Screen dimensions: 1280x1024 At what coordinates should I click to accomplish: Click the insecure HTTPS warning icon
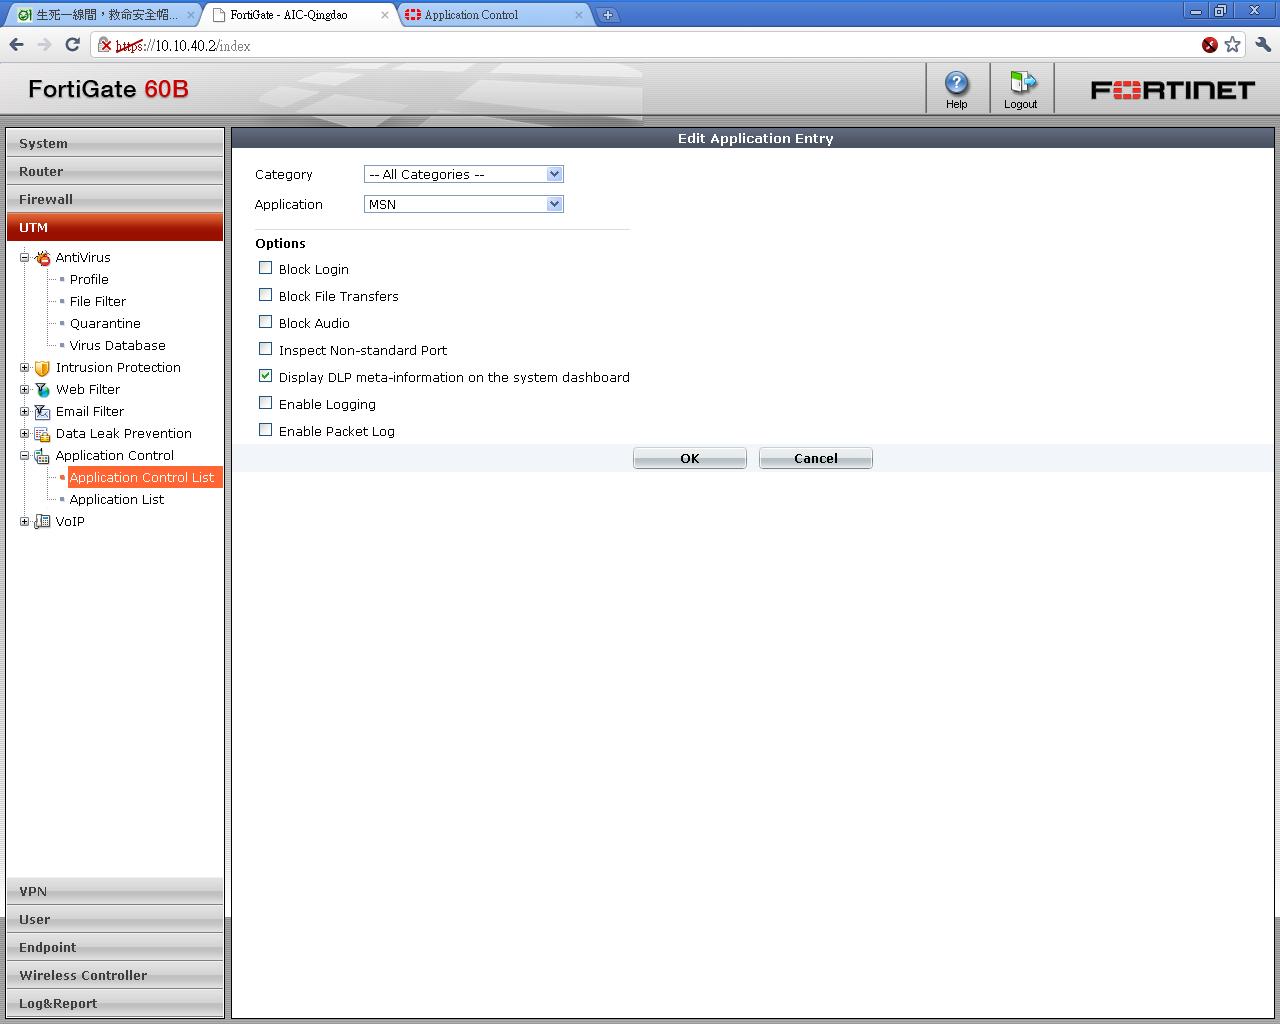[104, 45]
